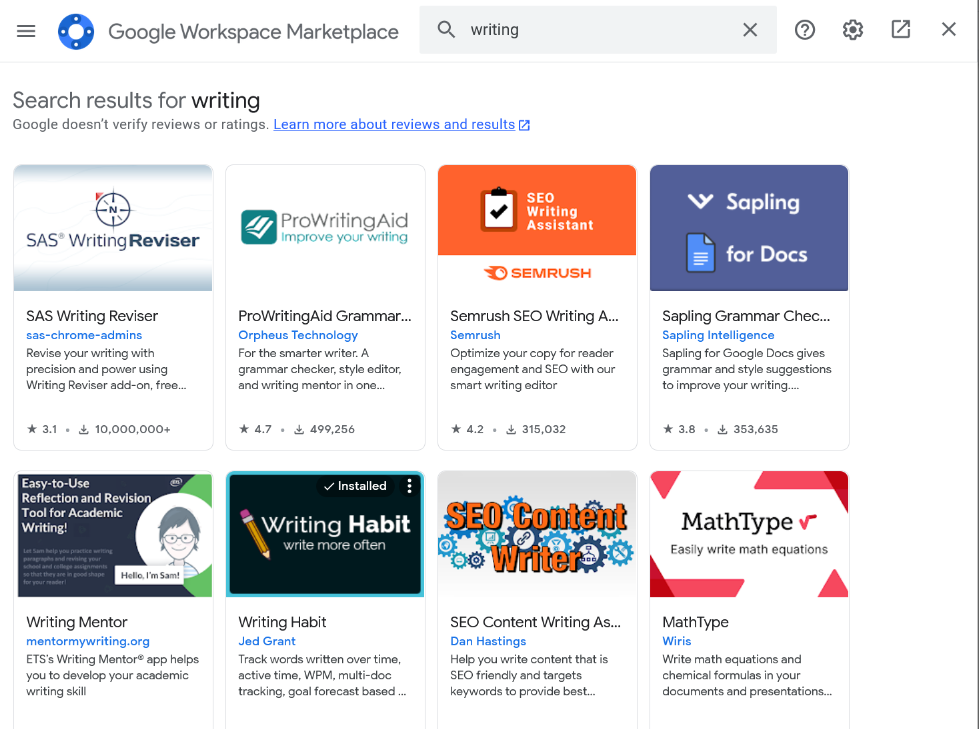
Task: Select the 'Writing Mentor' card title
Action: click(x=77, y=622)
